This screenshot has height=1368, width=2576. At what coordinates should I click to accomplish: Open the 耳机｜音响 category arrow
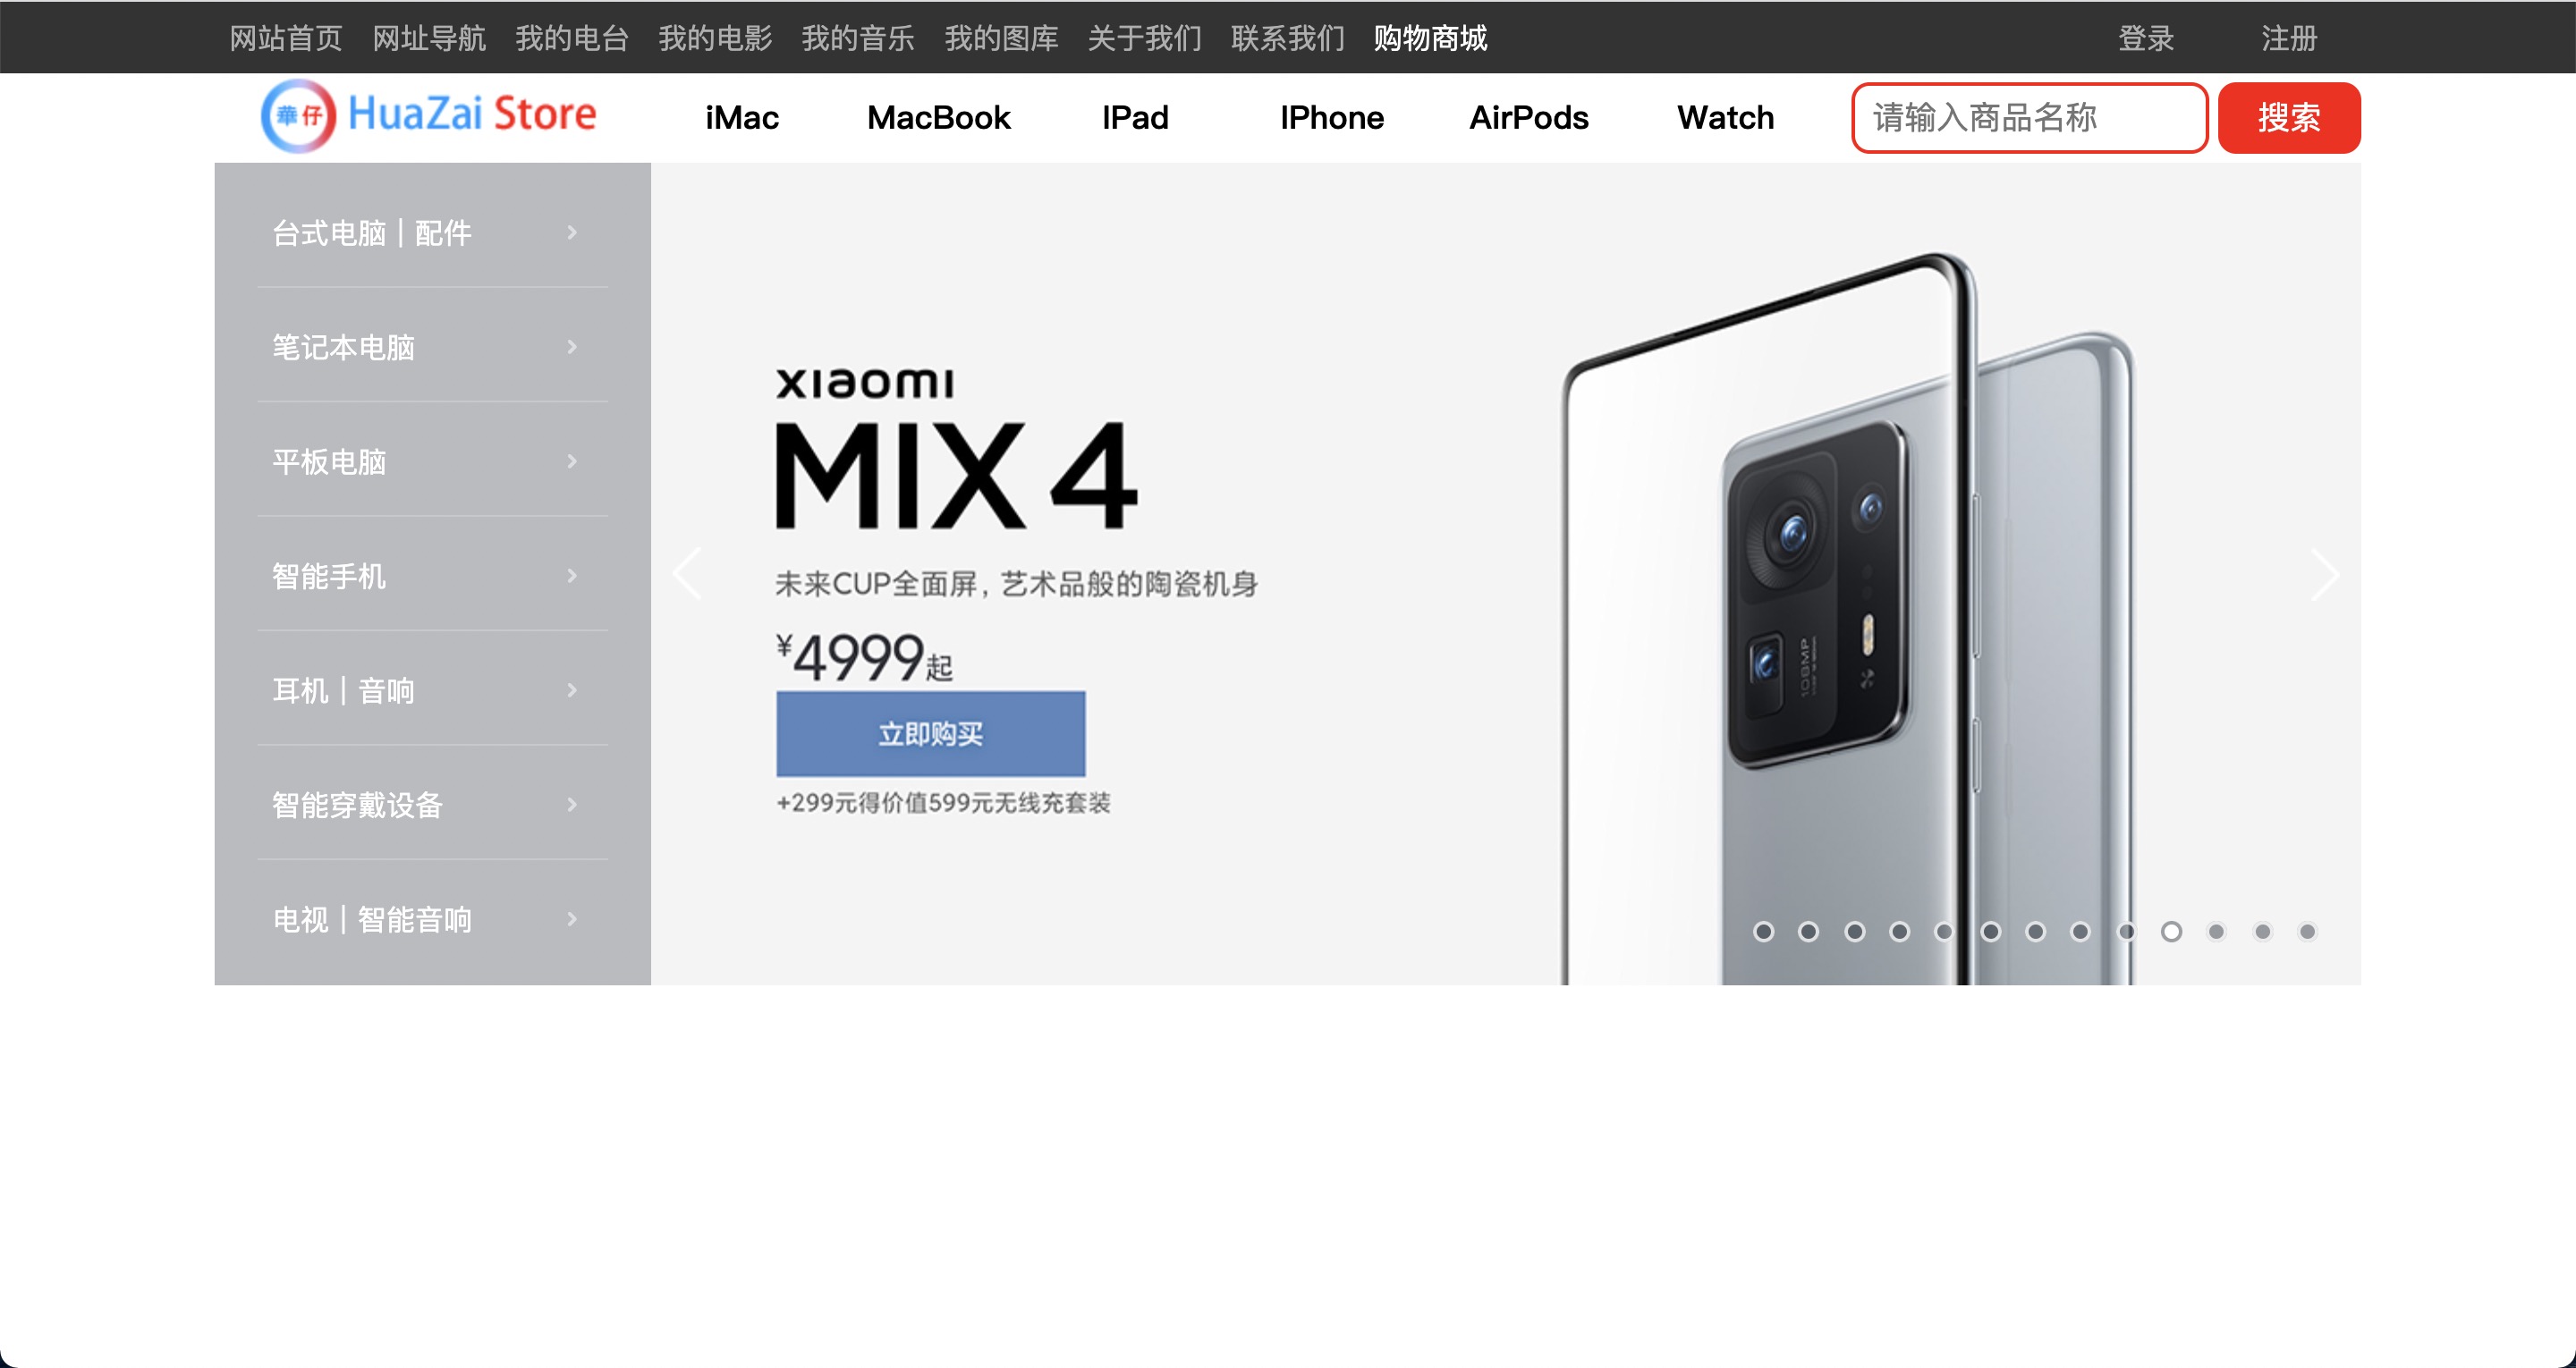click(x=572, y=690)
